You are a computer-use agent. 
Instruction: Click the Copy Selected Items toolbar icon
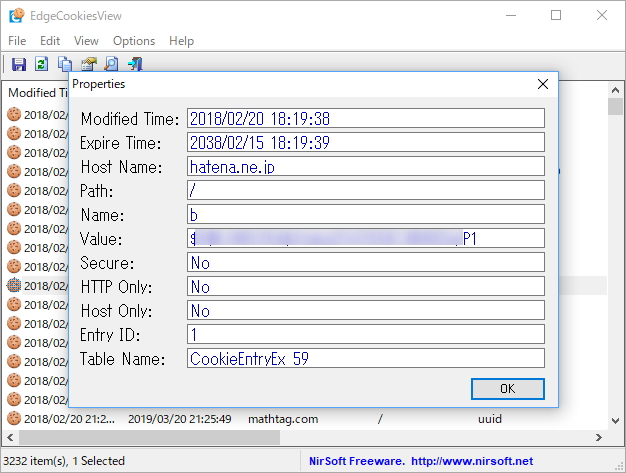(x=65, y=64)
